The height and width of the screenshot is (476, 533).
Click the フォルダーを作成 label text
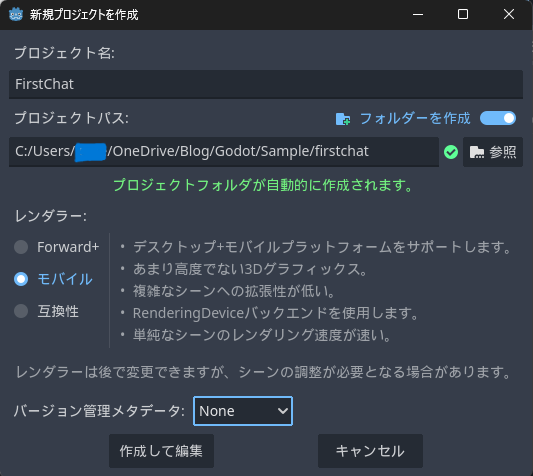pos(415,118)
